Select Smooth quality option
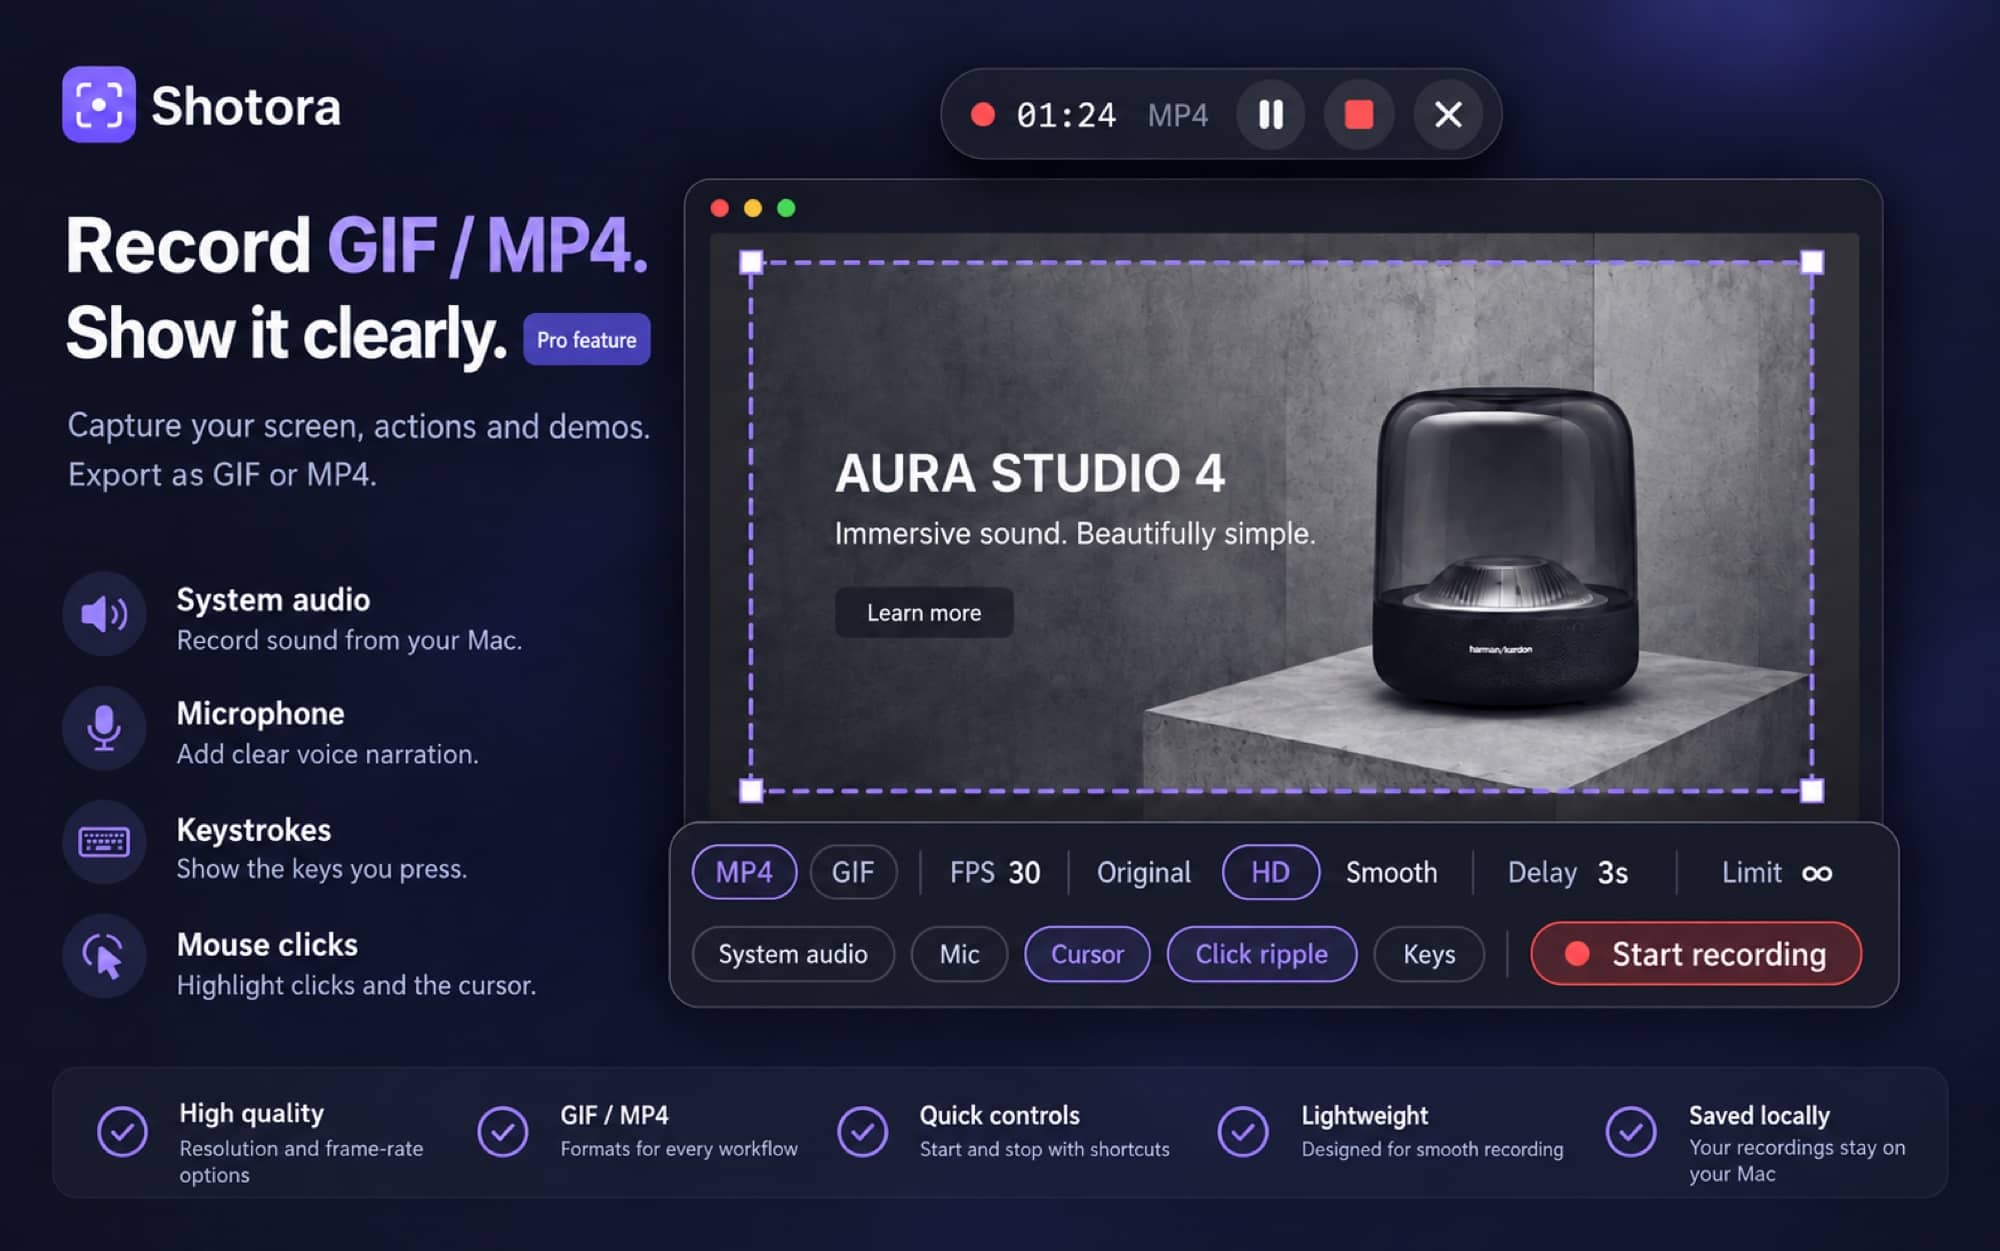Screen dimensions: 2000x1251 1391,872
